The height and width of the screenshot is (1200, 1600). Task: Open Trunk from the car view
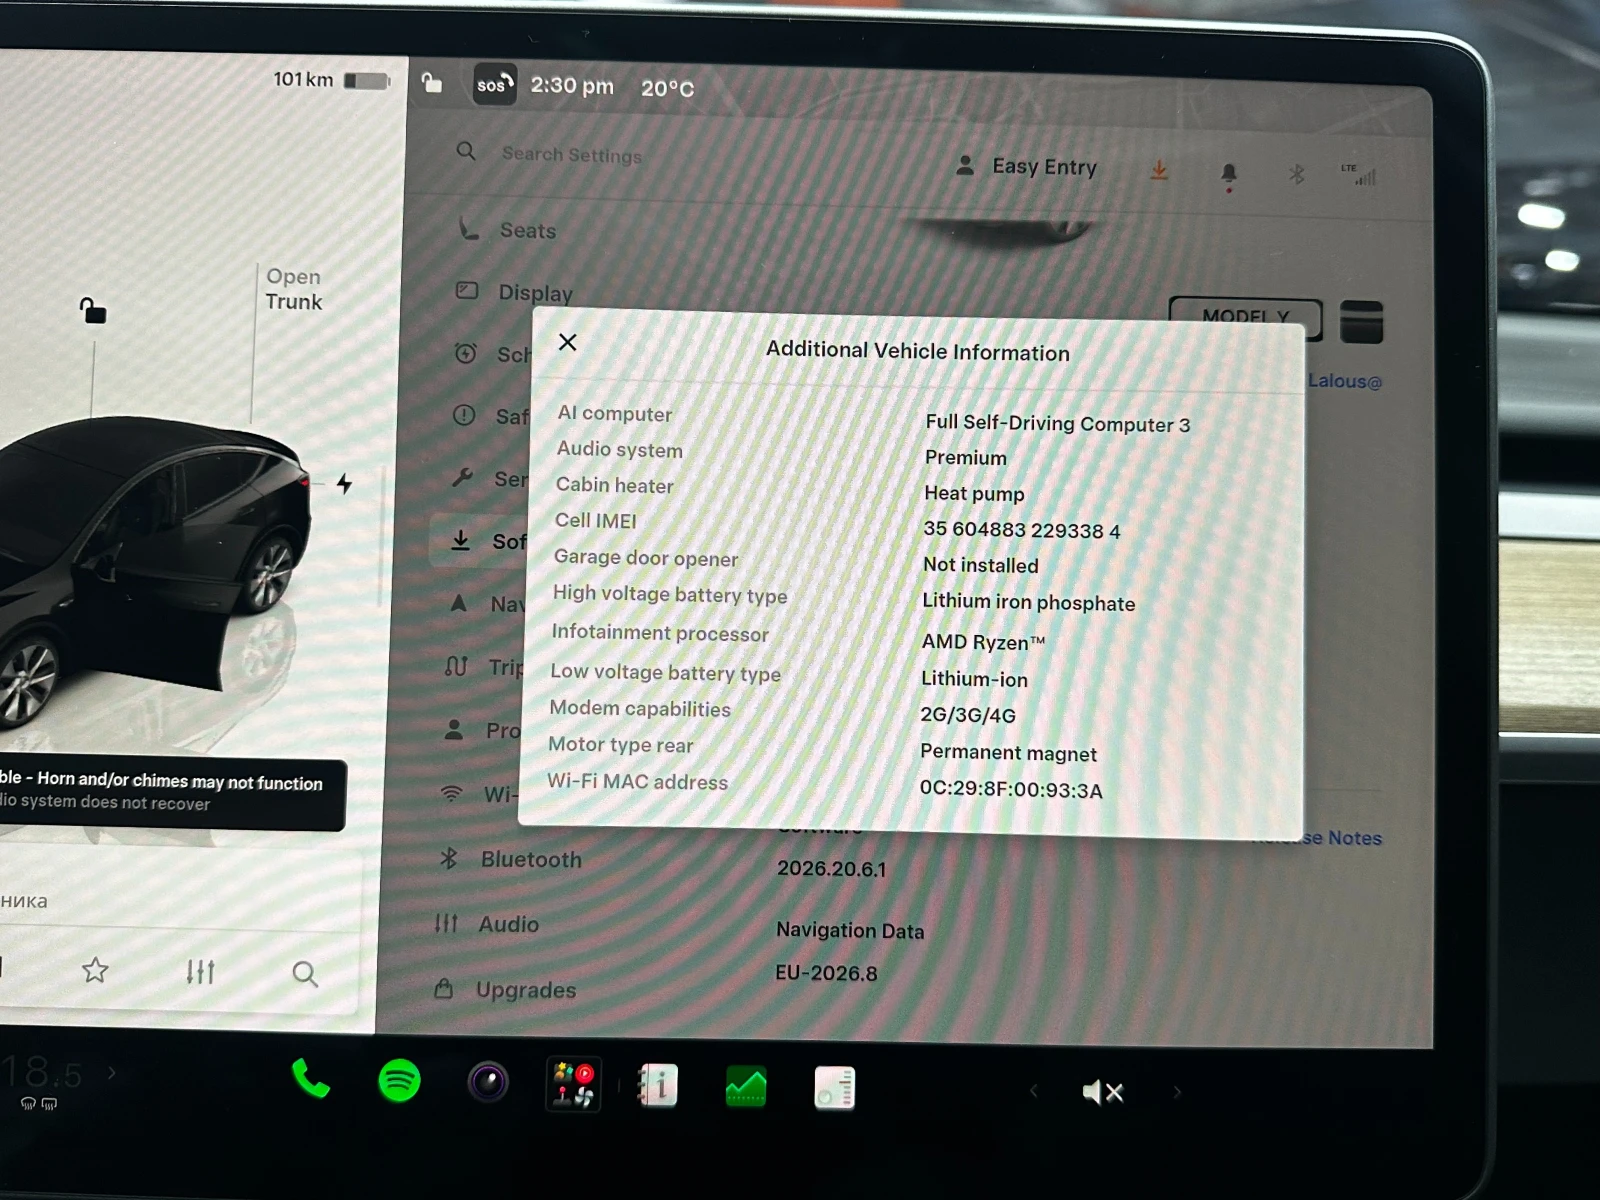pyautogui.click(x=294, y=289)
